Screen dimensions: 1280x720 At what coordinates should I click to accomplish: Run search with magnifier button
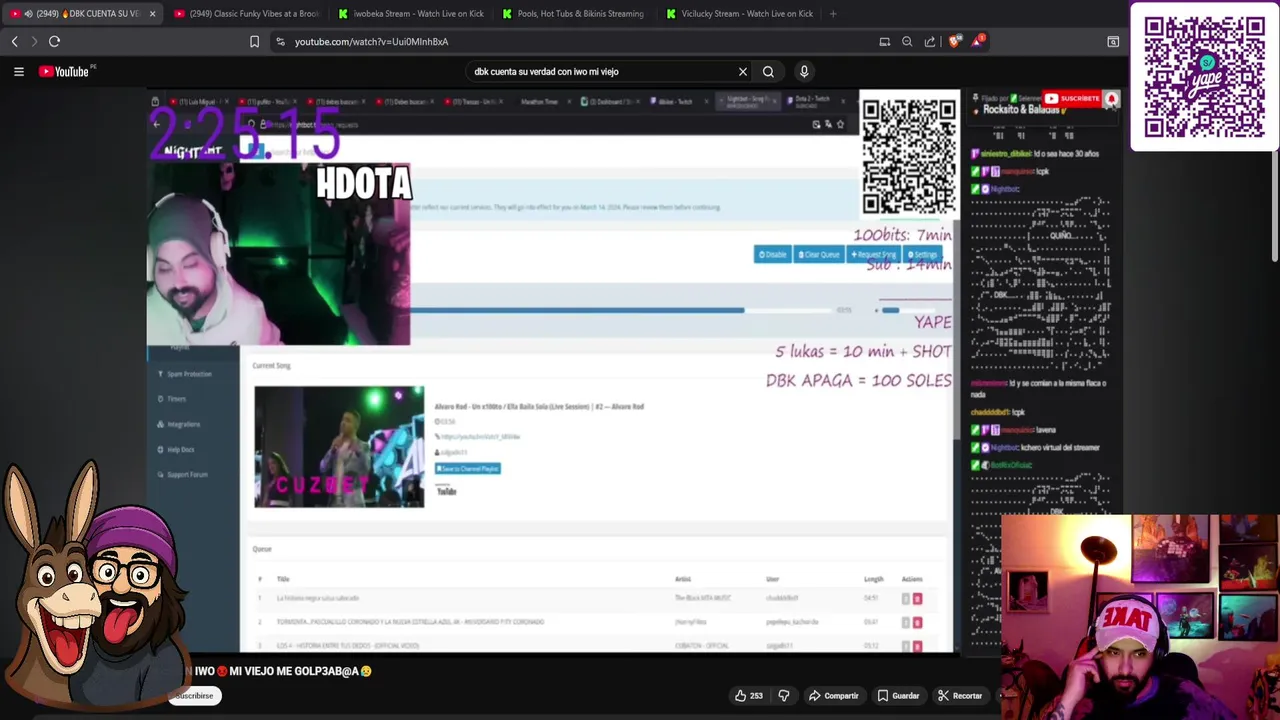click(x=768, y=71)
